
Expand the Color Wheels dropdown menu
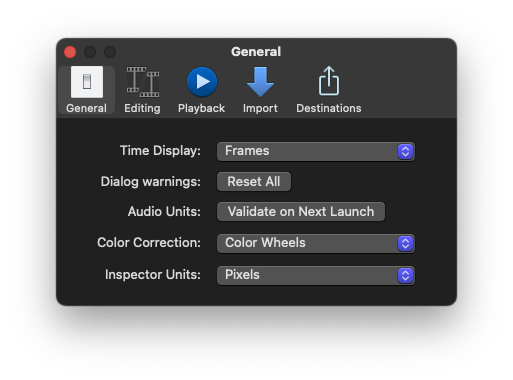click(316, 244)
